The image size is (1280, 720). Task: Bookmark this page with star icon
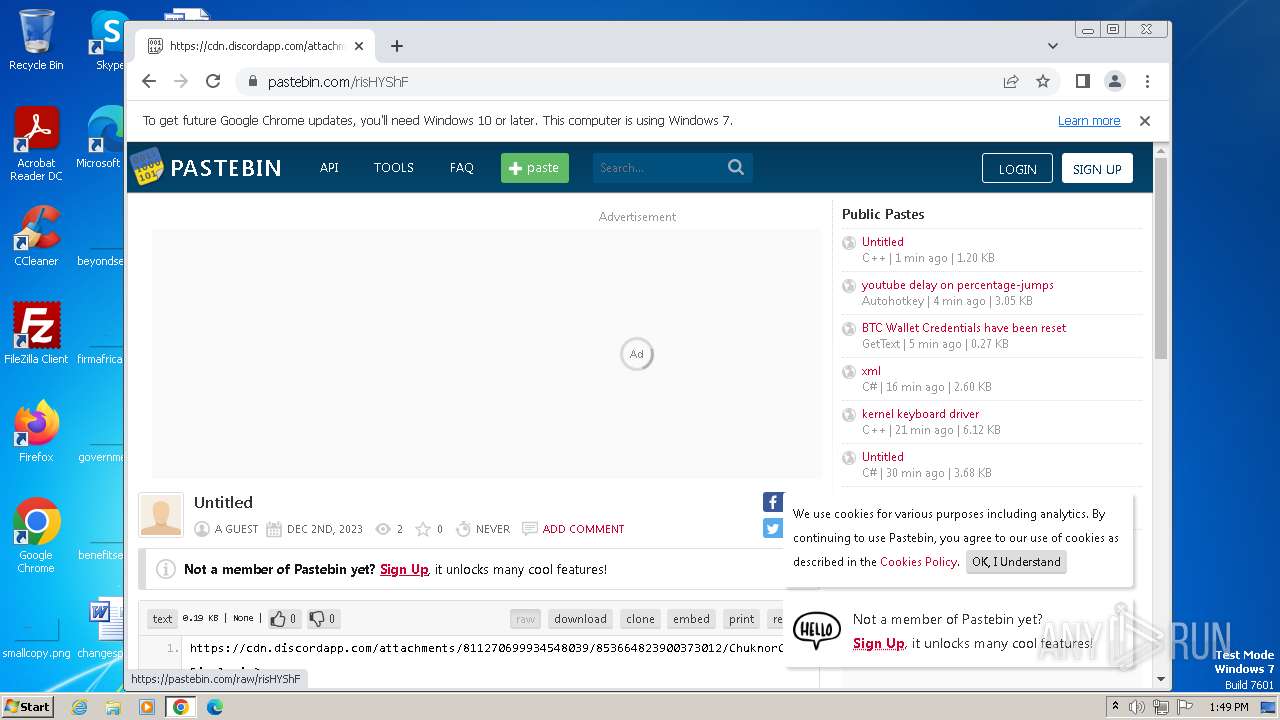click(1043, 81)
